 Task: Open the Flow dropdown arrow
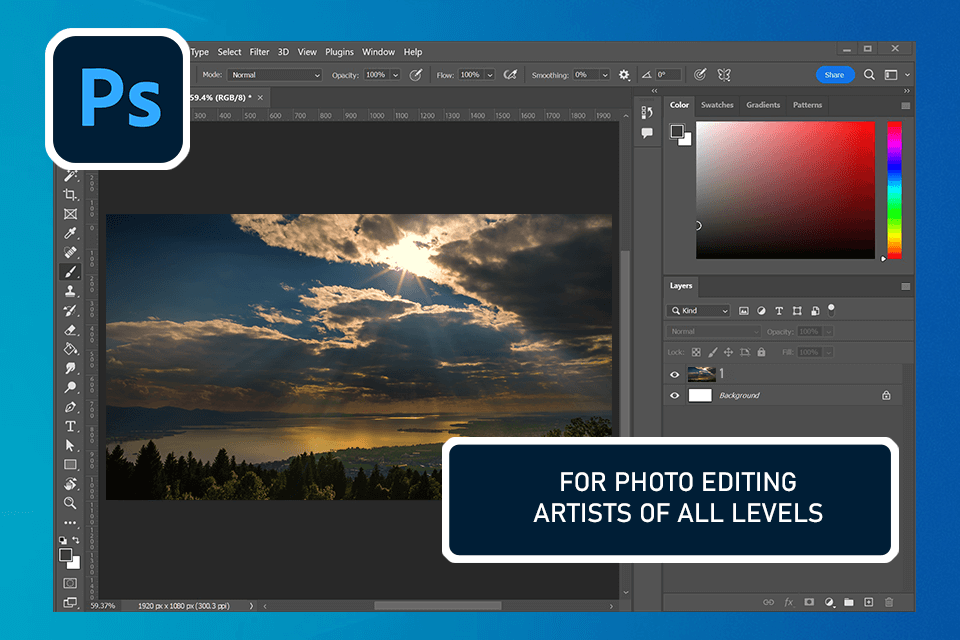(490, 75)
